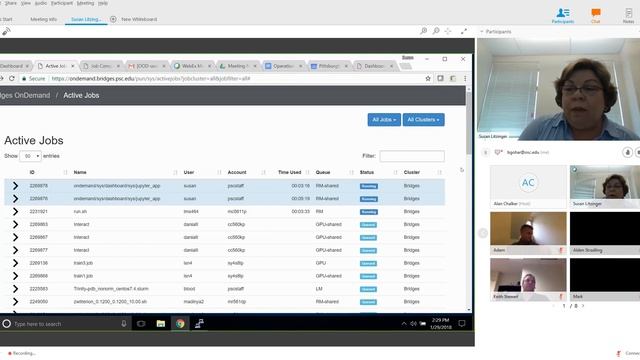Click the Cortana circle on the taskbar
This screenshot has height=360, width=640.
coord(7,324)
